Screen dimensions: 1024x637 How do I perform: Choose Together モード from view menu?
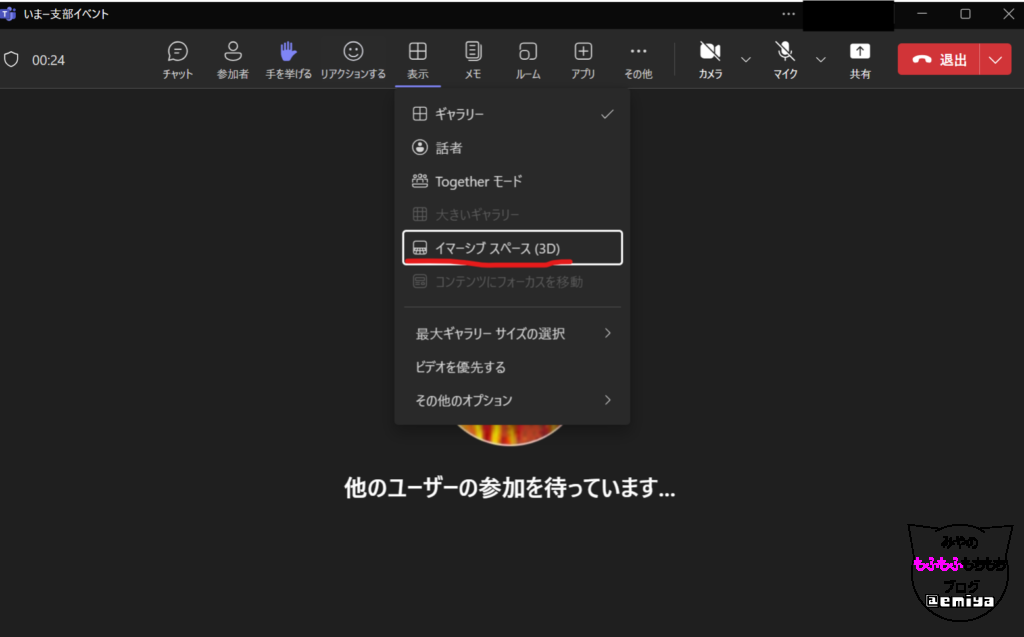(512, 181)
